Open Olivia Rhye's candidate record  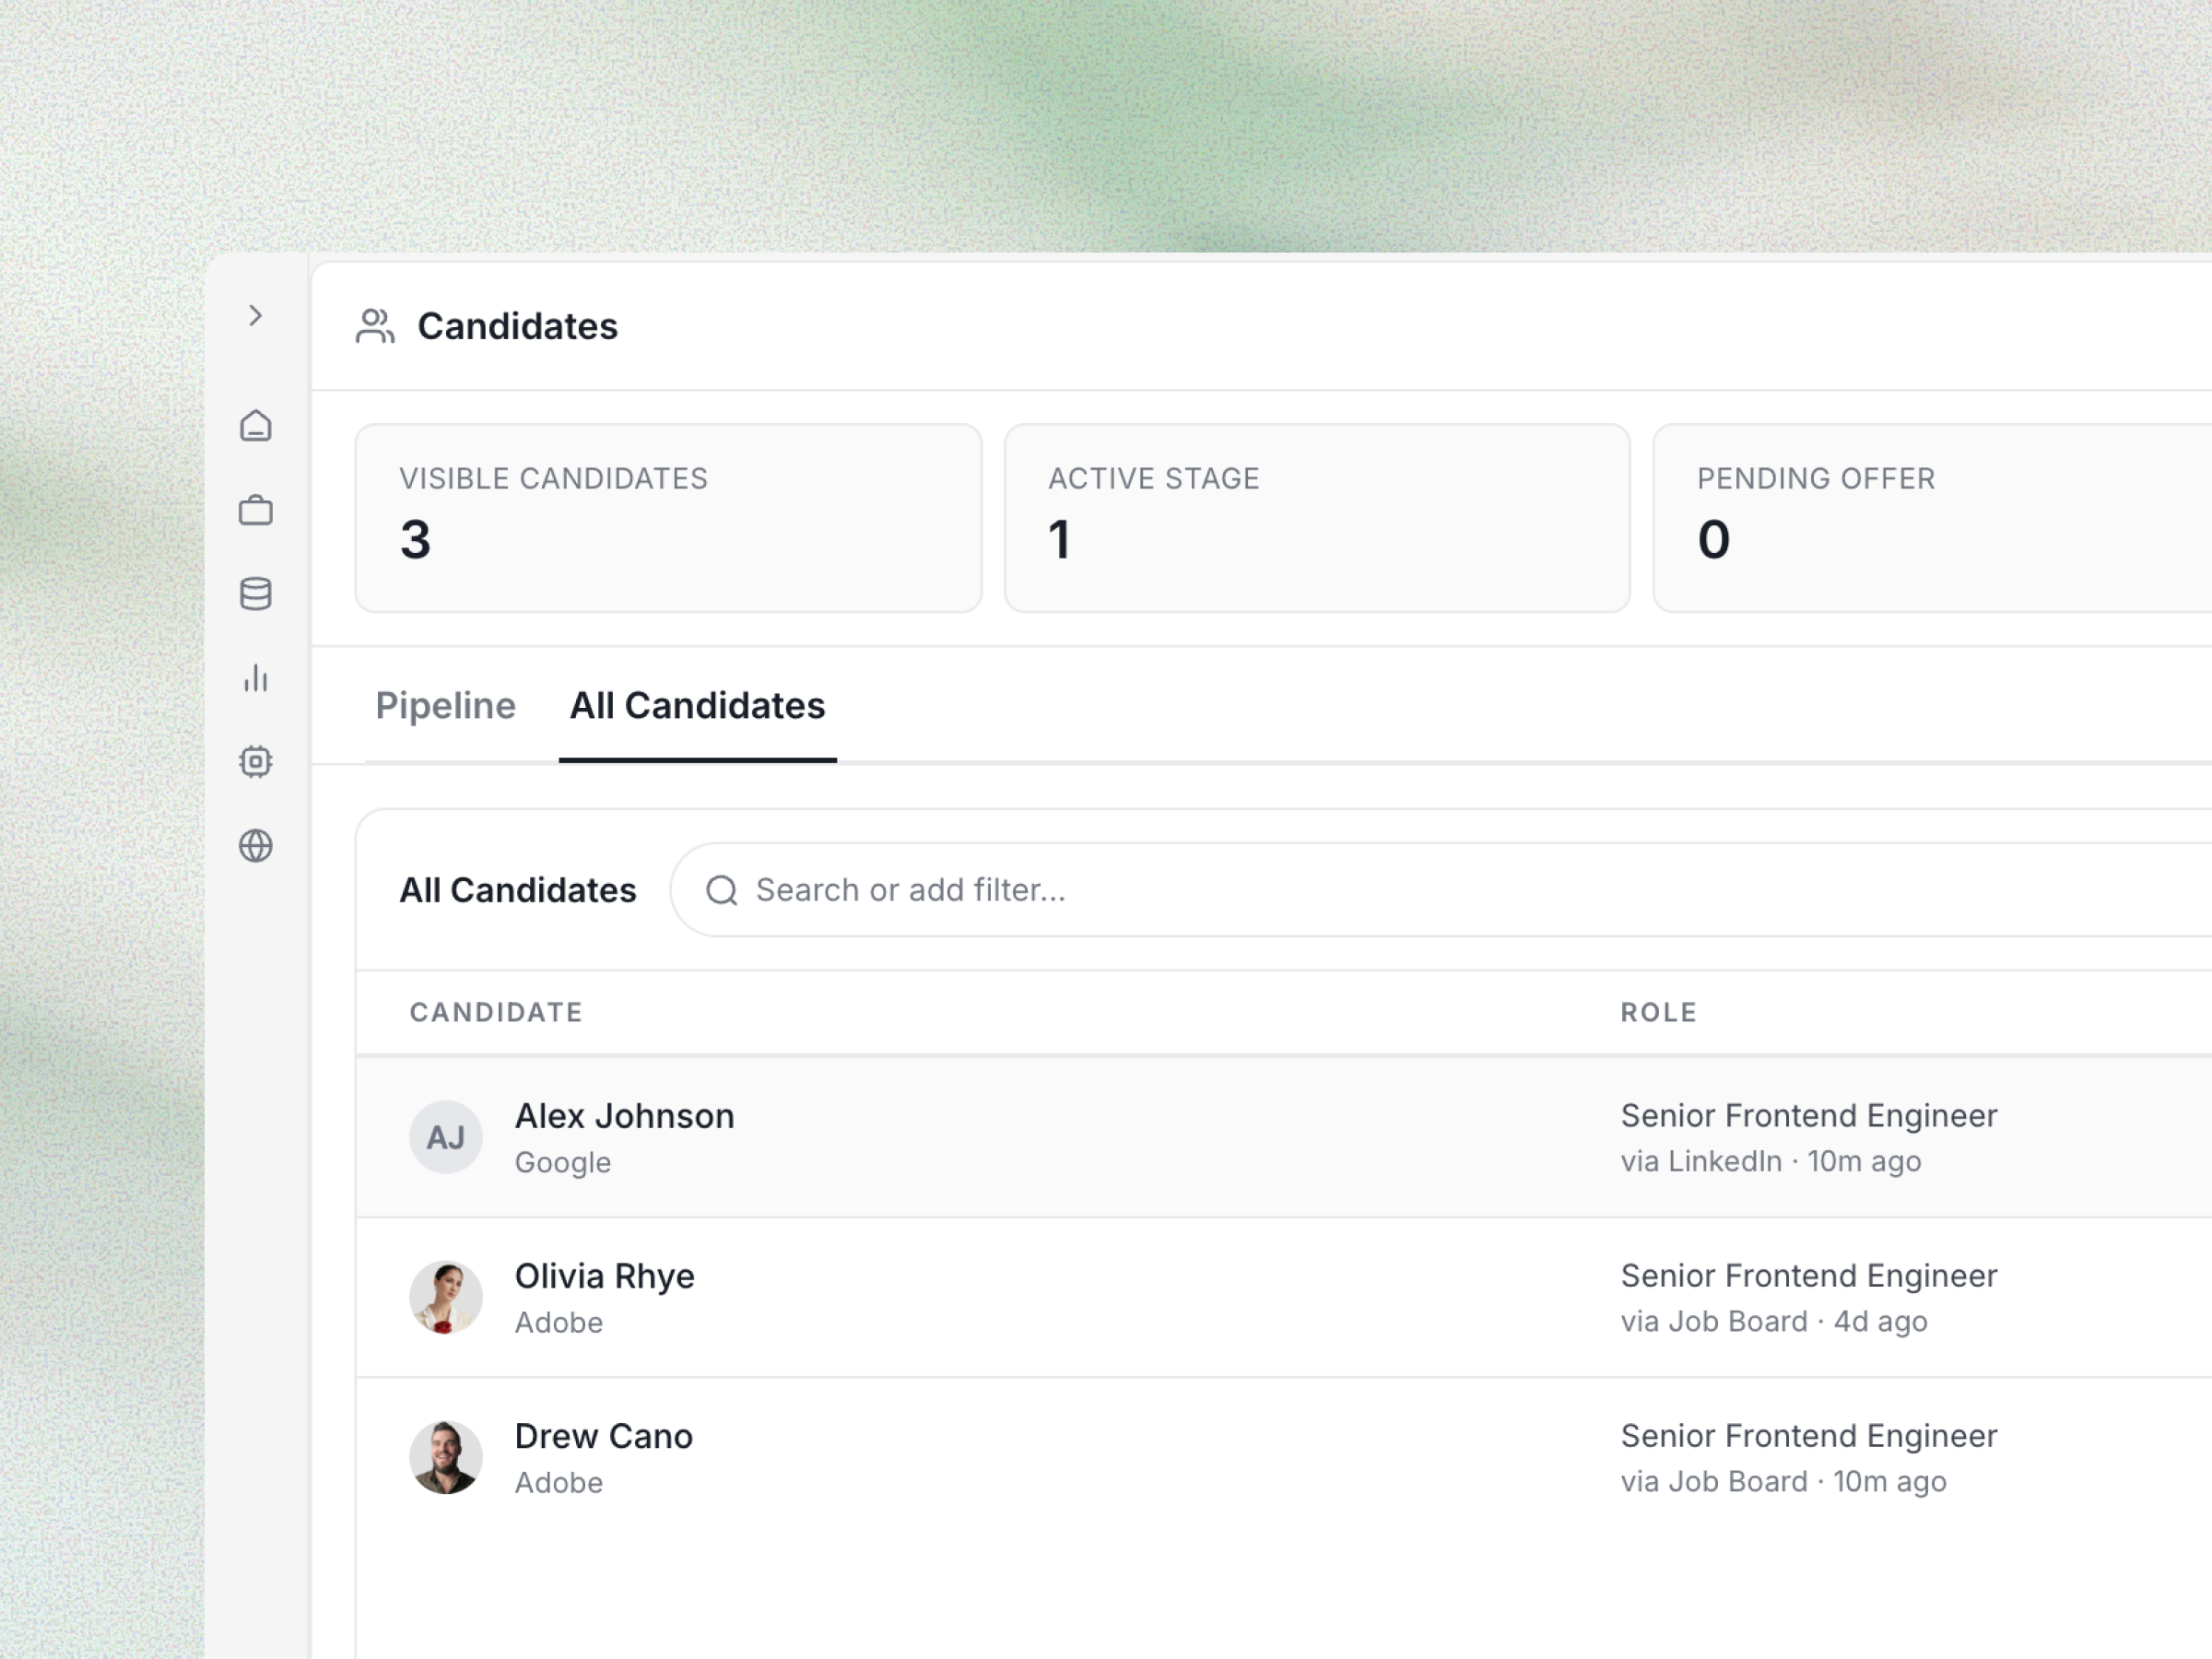pos(604,1276)
